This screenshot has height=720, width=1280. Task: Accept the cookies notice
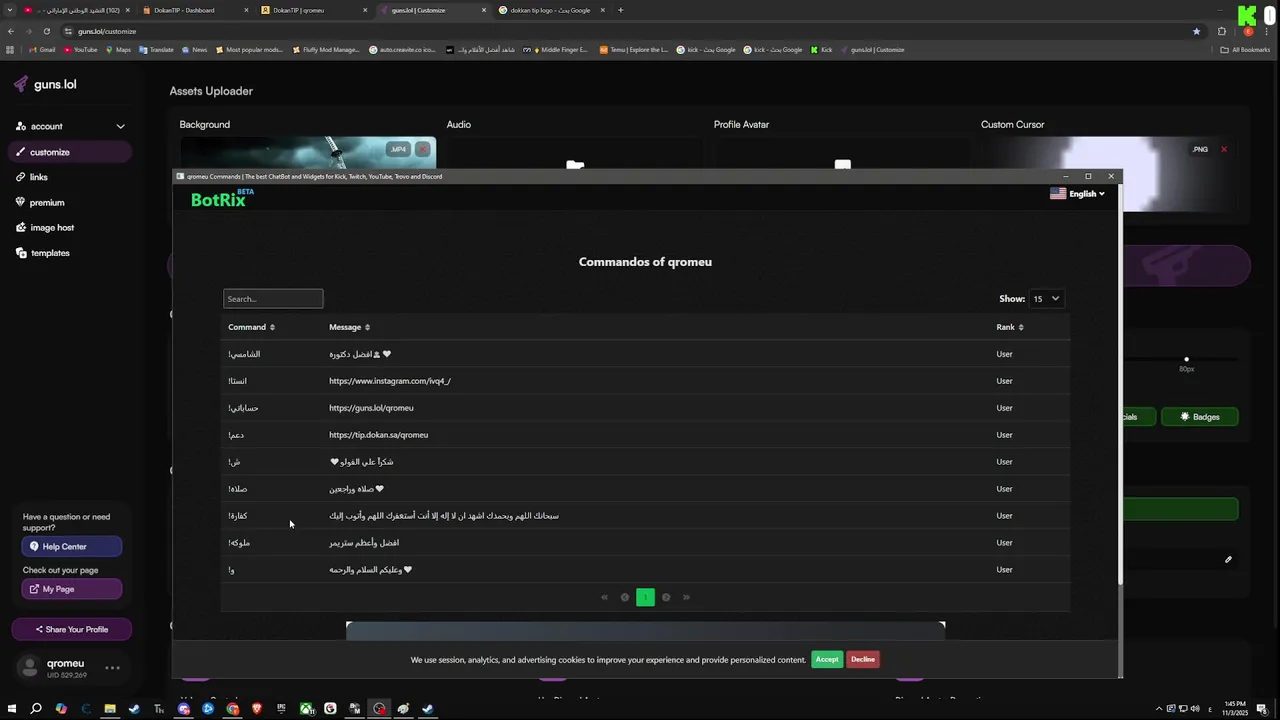pyautogui.click(x=826, y=659)
